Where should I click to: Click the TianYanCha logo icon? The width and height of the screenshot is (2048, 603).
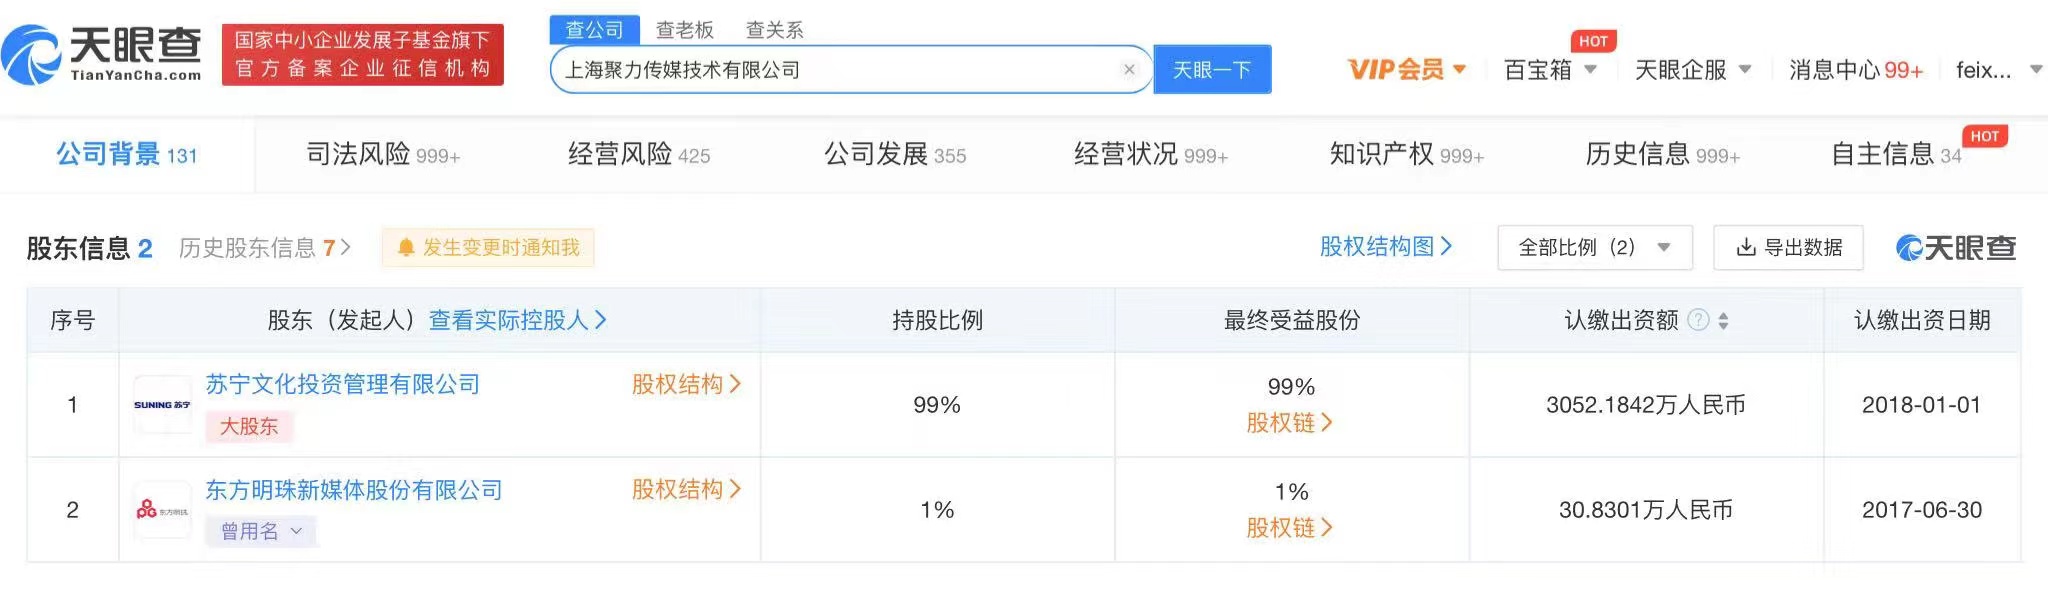[x=32, y=55]
